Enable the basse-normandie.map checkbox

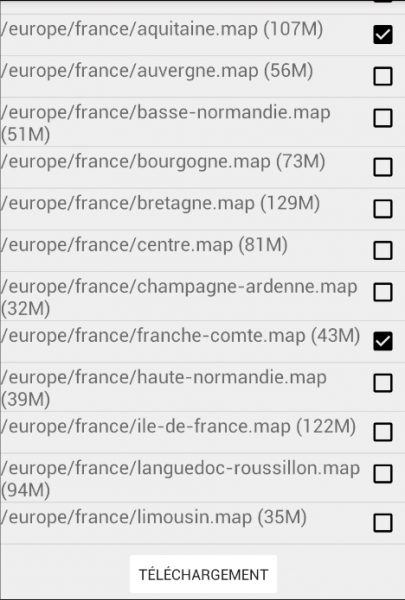[x=383, y=118]
